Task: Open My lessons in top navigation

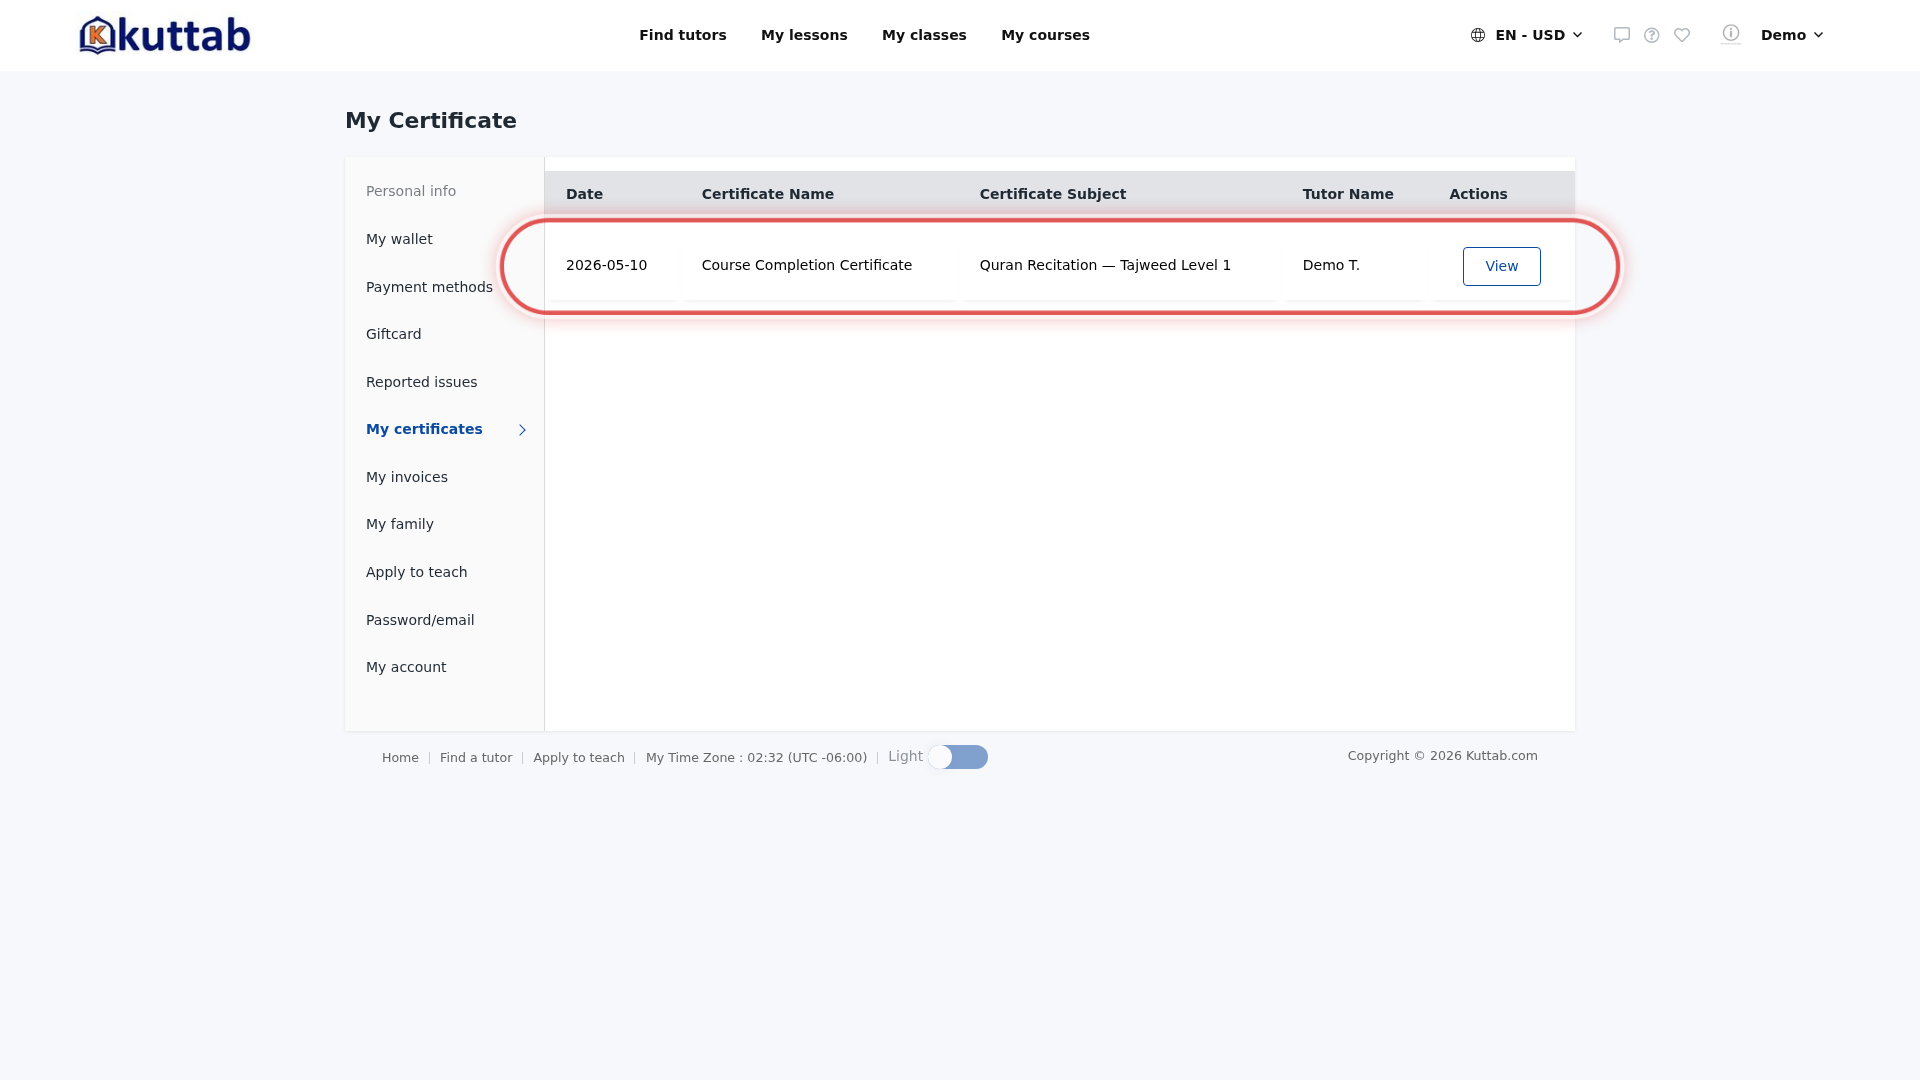Action: click(x=804, y=35)
